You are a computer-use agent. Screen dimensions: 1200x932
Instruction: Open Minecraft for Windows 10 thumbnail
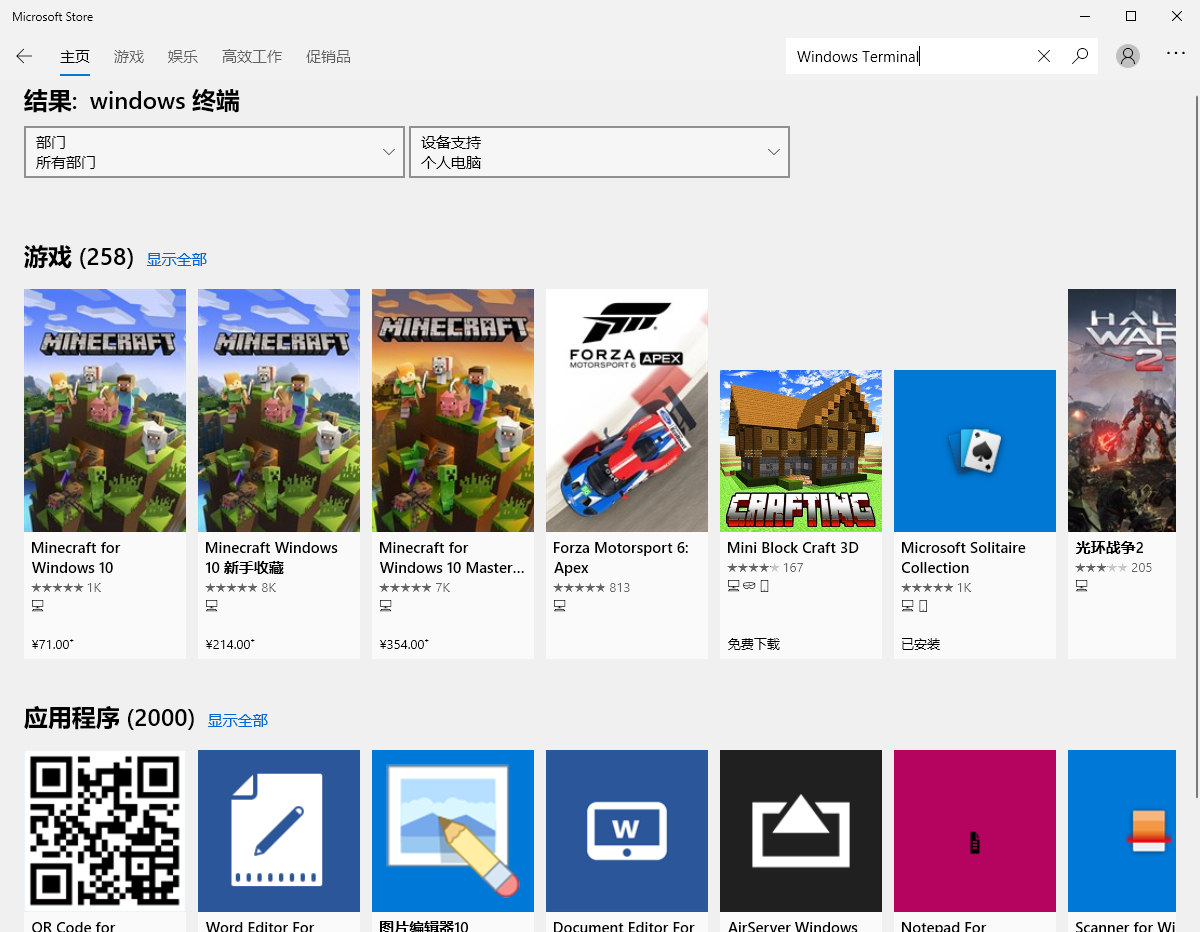(x=105, y=410)
